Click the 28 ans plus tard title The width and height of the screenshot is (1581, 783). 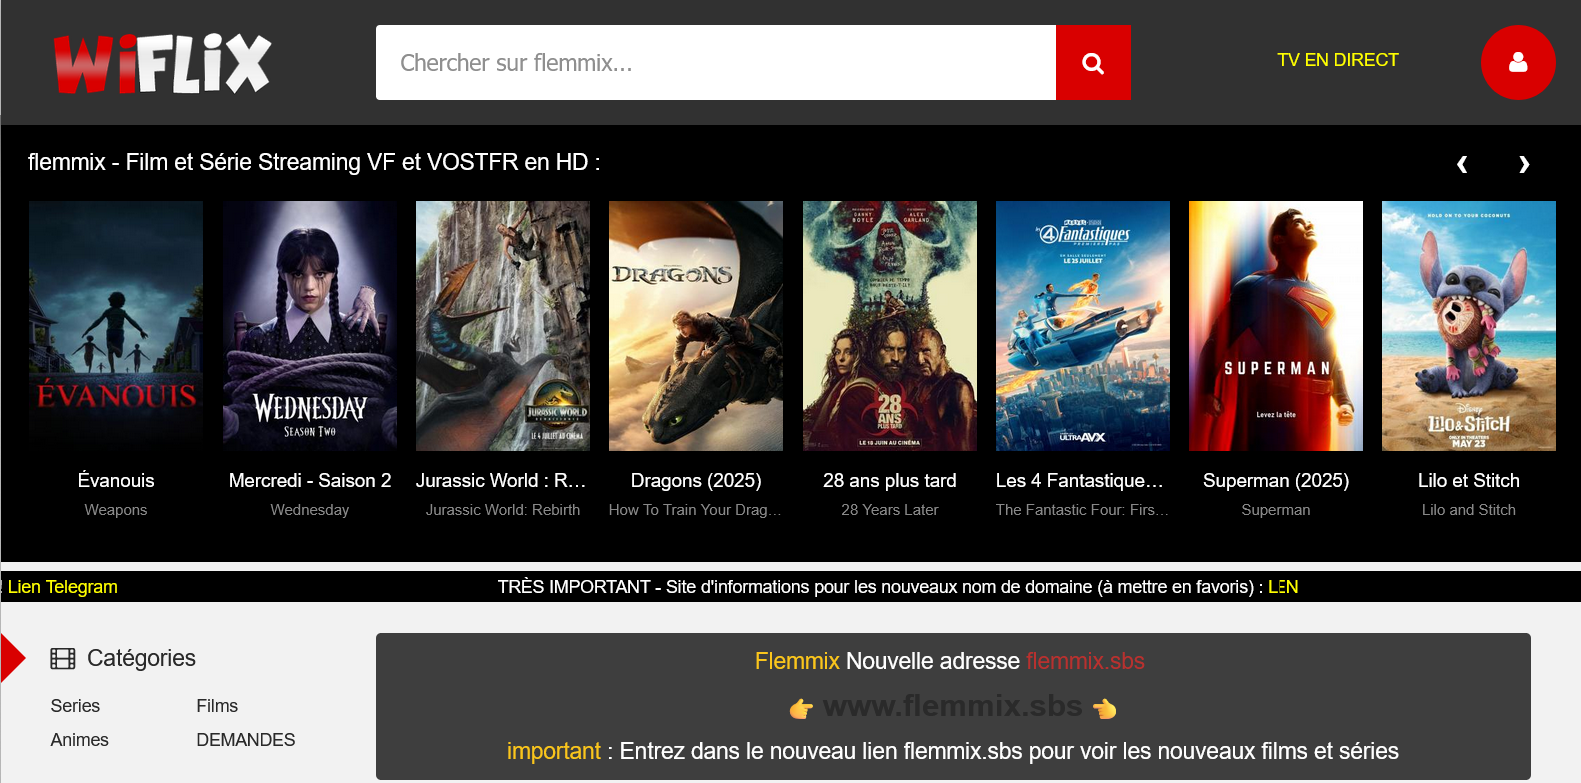pos(890,481)
